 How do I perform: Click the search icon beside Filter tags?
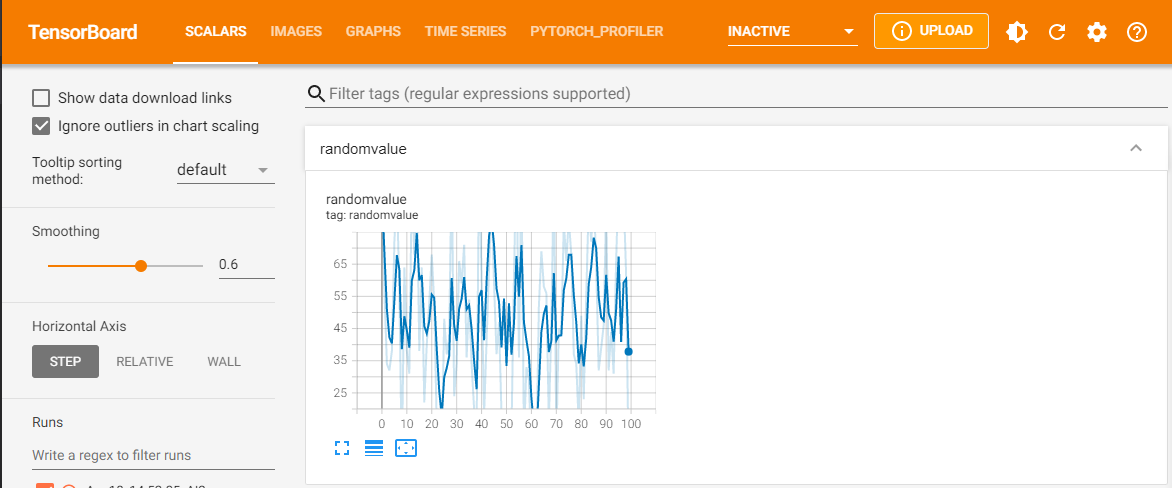coord(316,94)
